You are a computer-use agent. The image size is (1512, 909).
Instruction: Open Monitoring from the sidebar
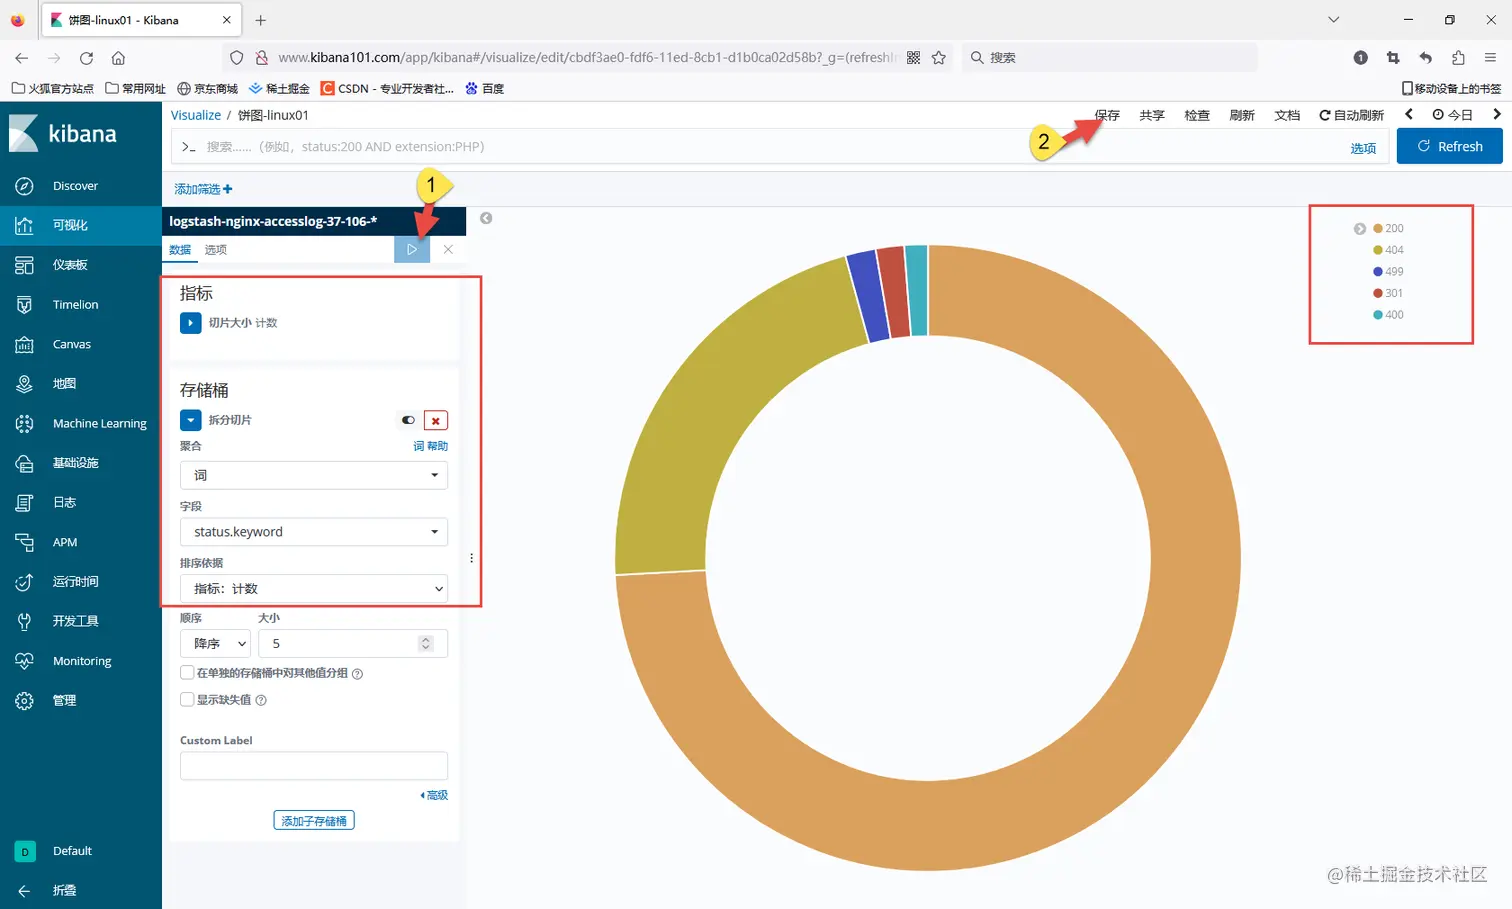[x=82, y=661]
